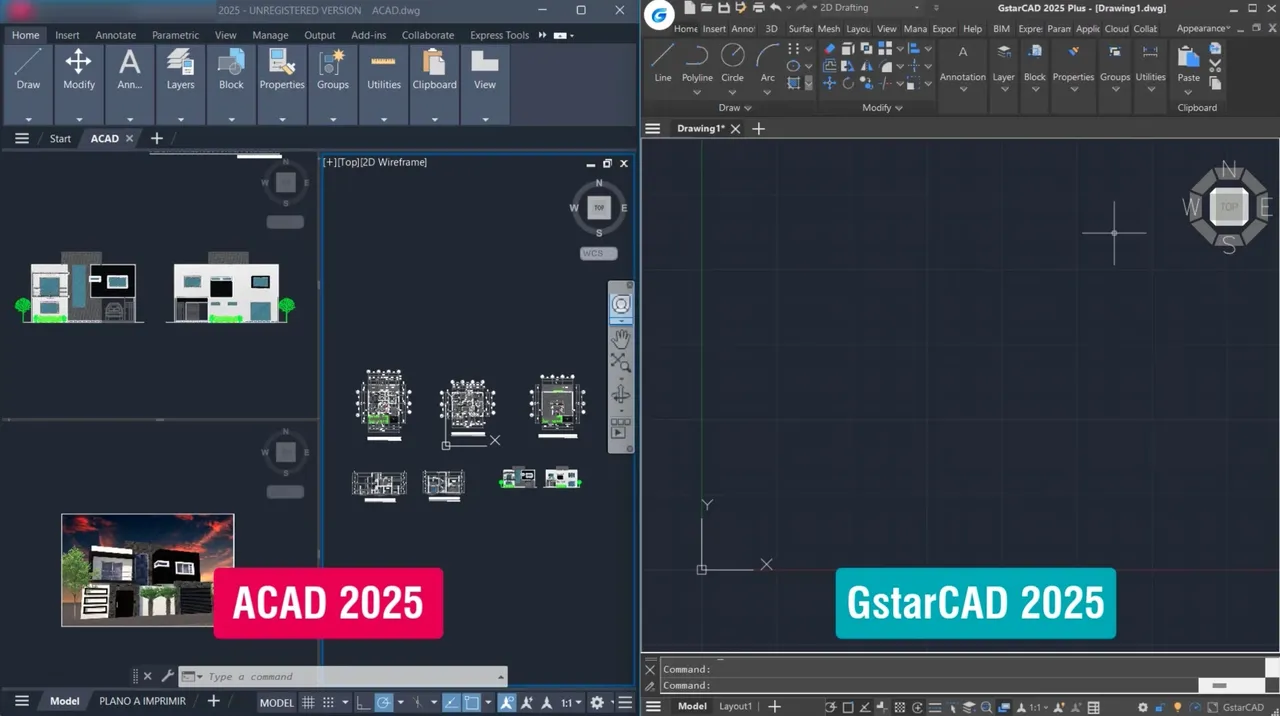
Task: Open the Properties panel in ACAD ribbon
Action: (282, 84)
